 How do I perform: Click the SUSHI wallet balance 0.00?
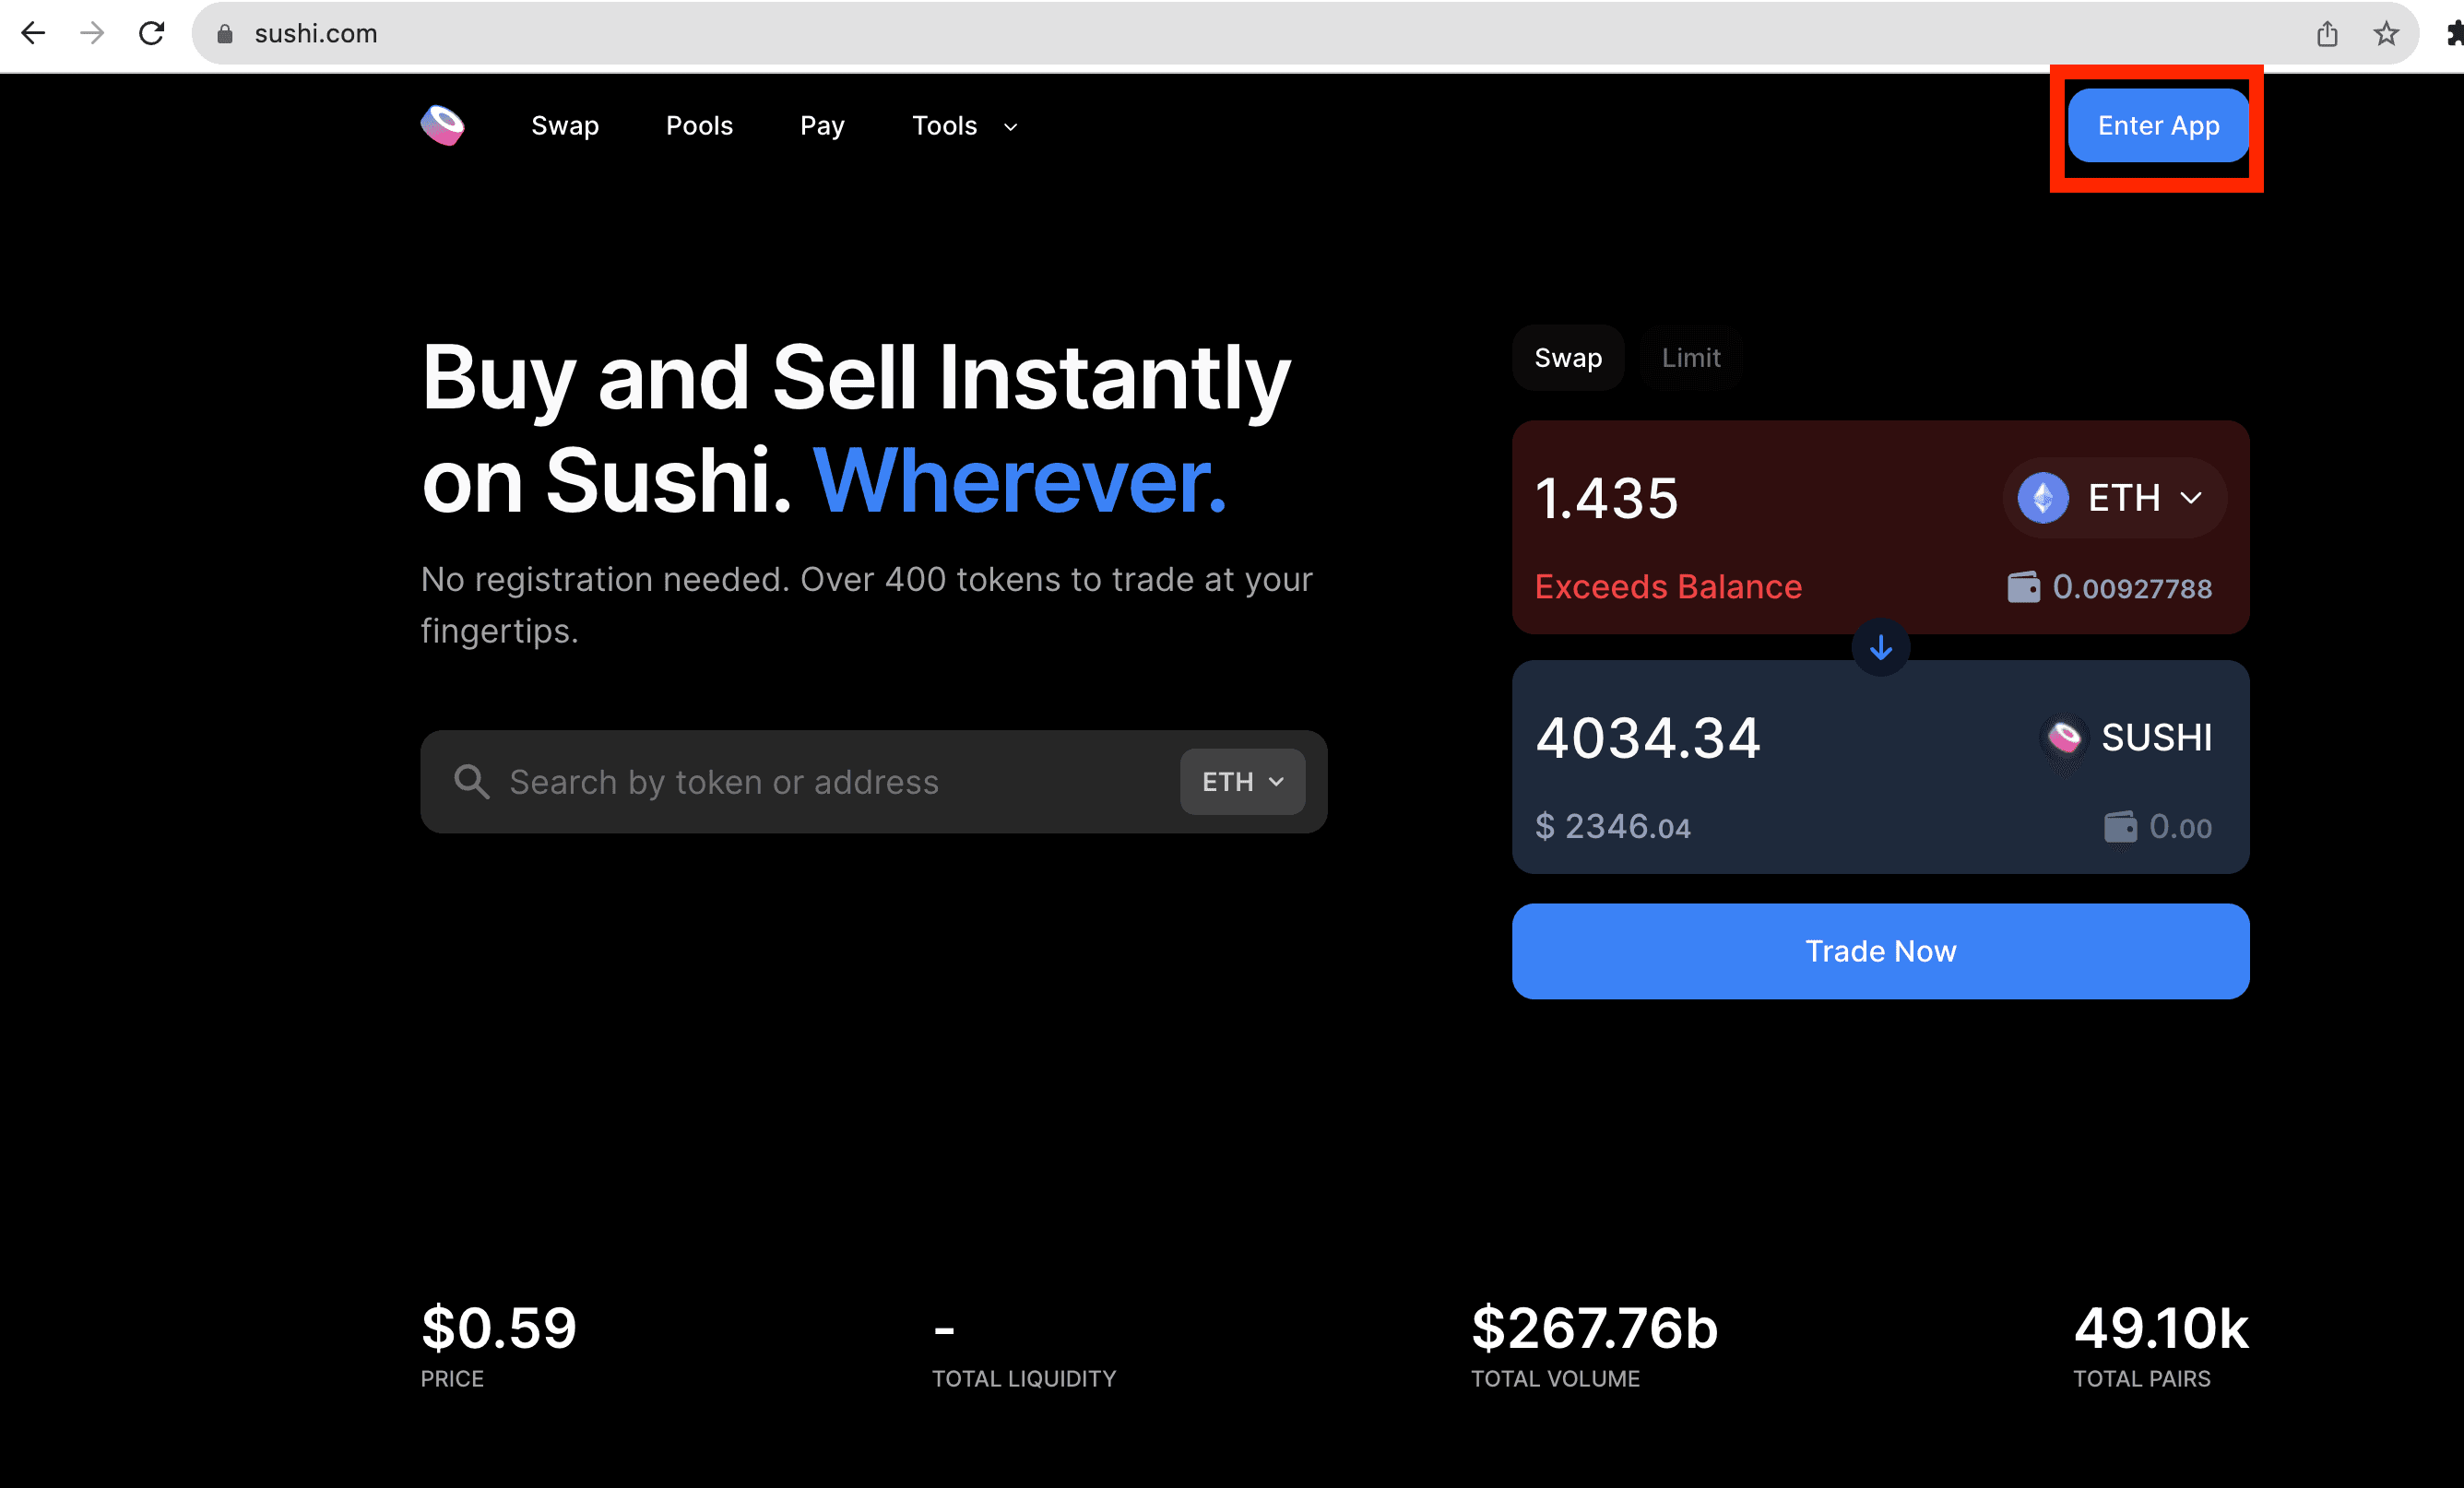[x=2157, y=827]
